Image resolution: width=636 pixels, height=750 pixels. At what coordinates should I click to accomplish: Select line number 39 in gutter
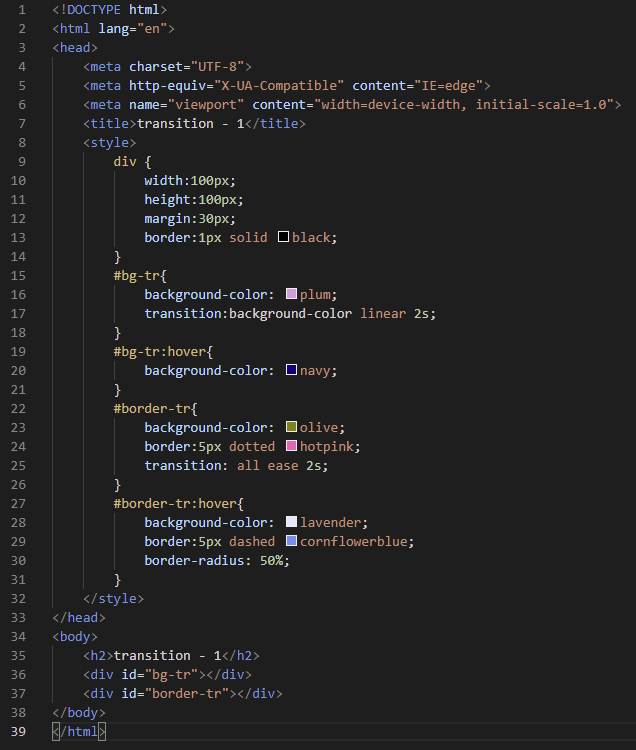click(x=18, y=732)
